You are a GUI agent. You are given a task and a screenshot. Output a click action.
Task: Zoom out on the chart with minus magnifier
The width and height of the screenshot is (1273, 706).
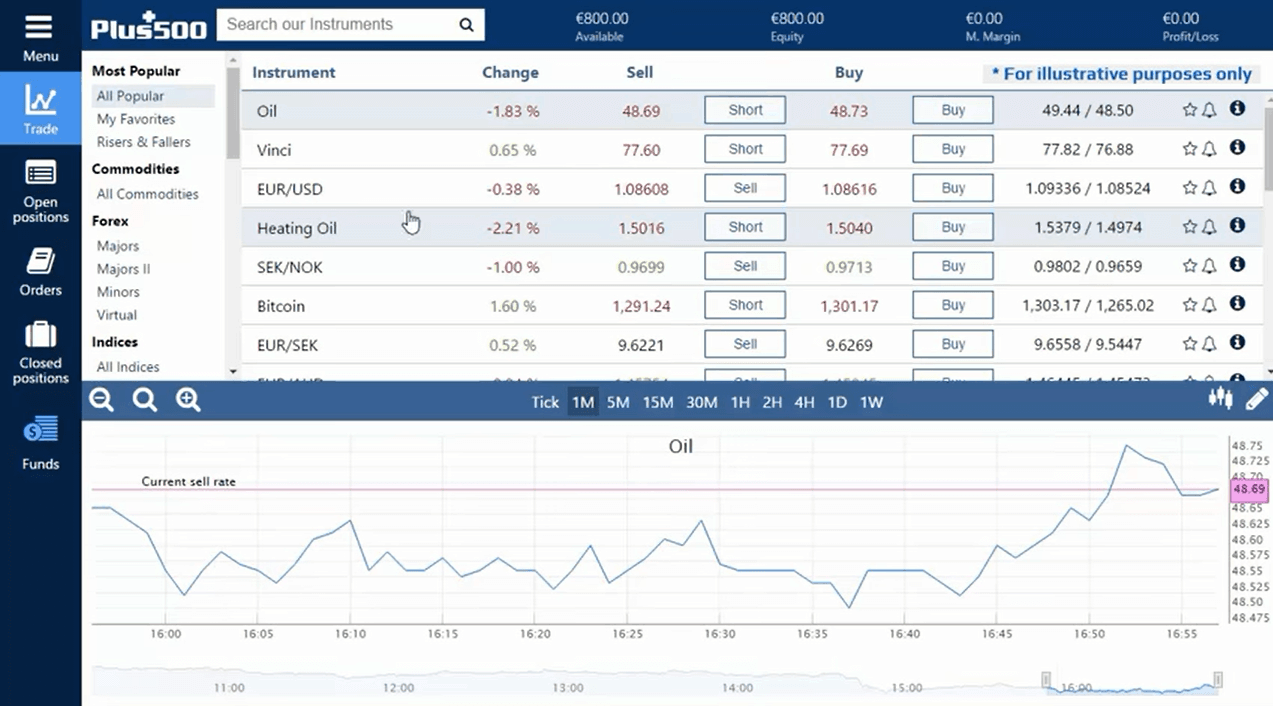click(100, 399)
